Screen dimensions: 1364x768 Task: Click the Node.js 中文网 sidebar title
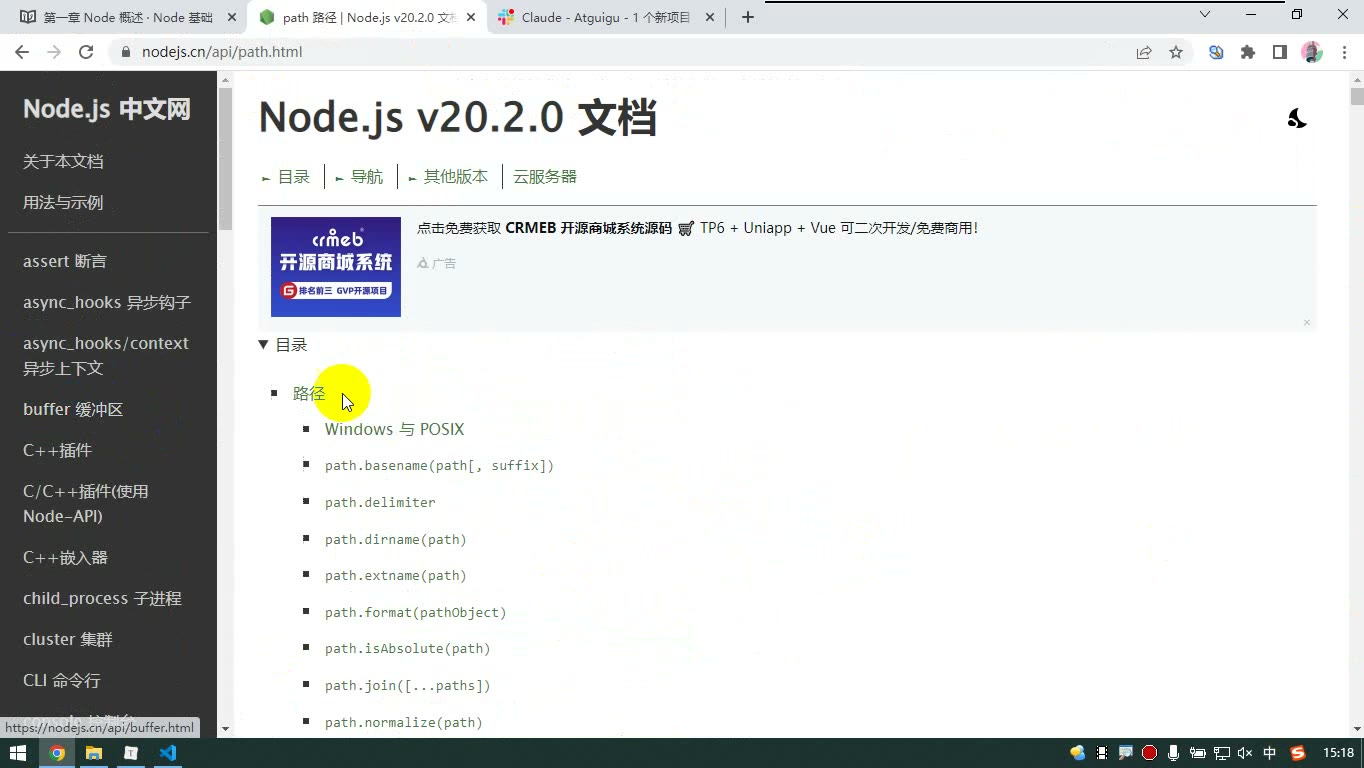click(107, 109)
